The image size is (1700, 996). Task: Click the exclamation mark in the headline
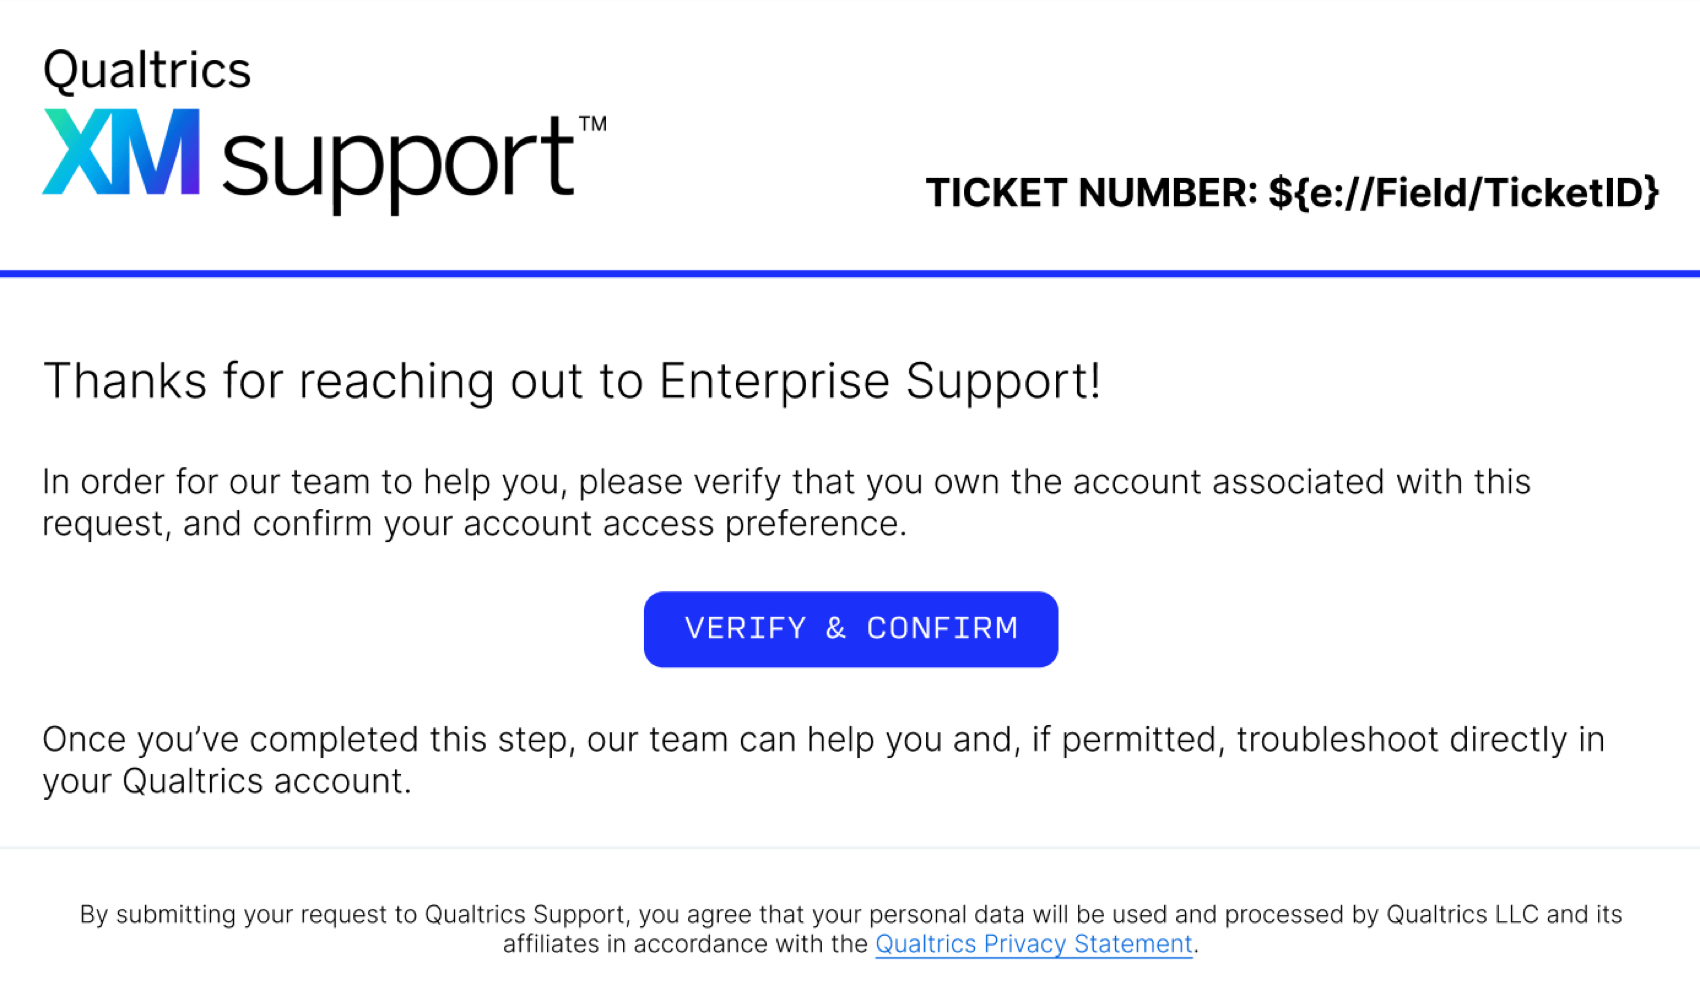pyautogui.click(x=1093, y=380)
